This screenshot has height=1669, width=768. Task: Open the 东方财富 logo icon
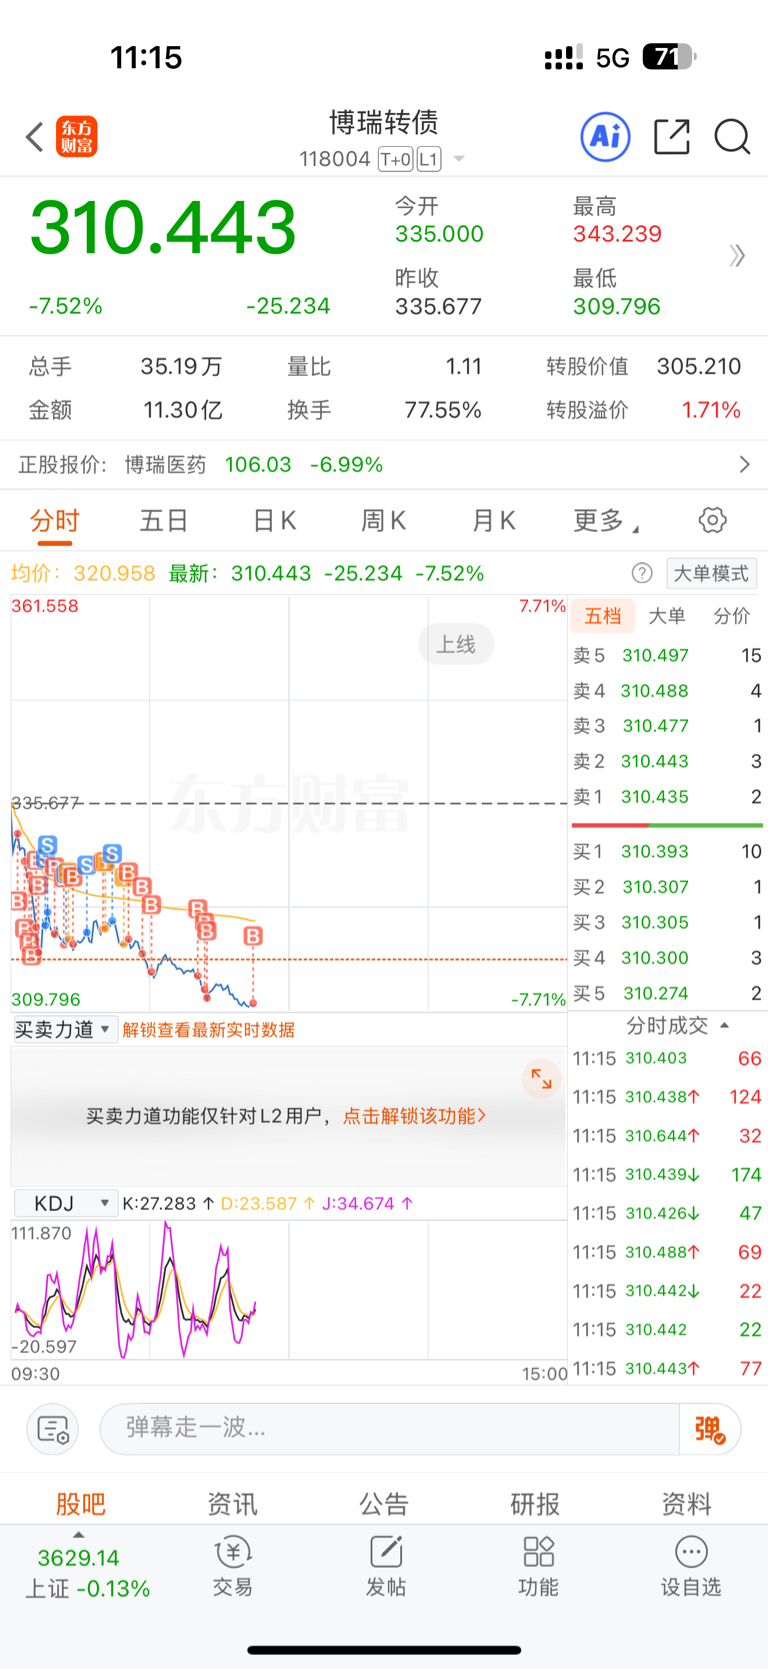pos(77,137)
